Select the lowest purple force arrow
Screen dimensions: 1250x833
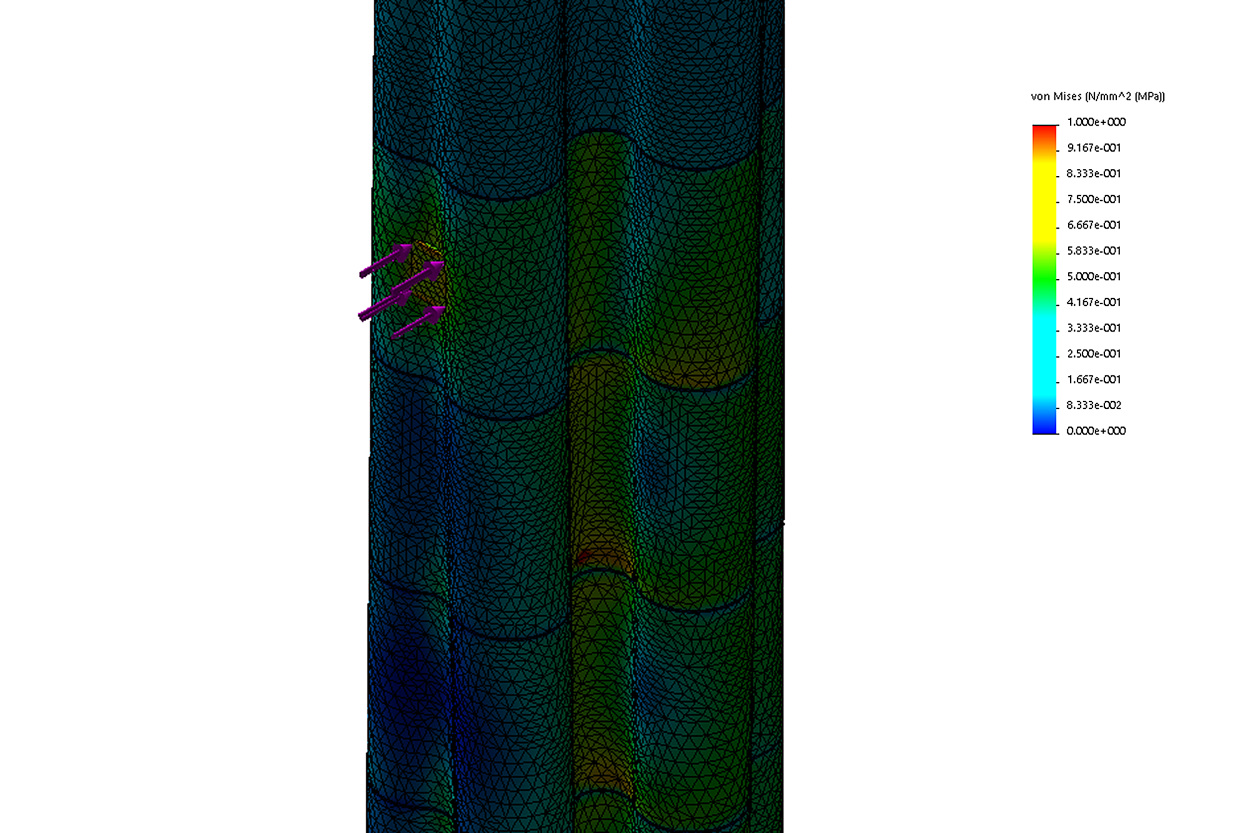(x=418, y=321)
